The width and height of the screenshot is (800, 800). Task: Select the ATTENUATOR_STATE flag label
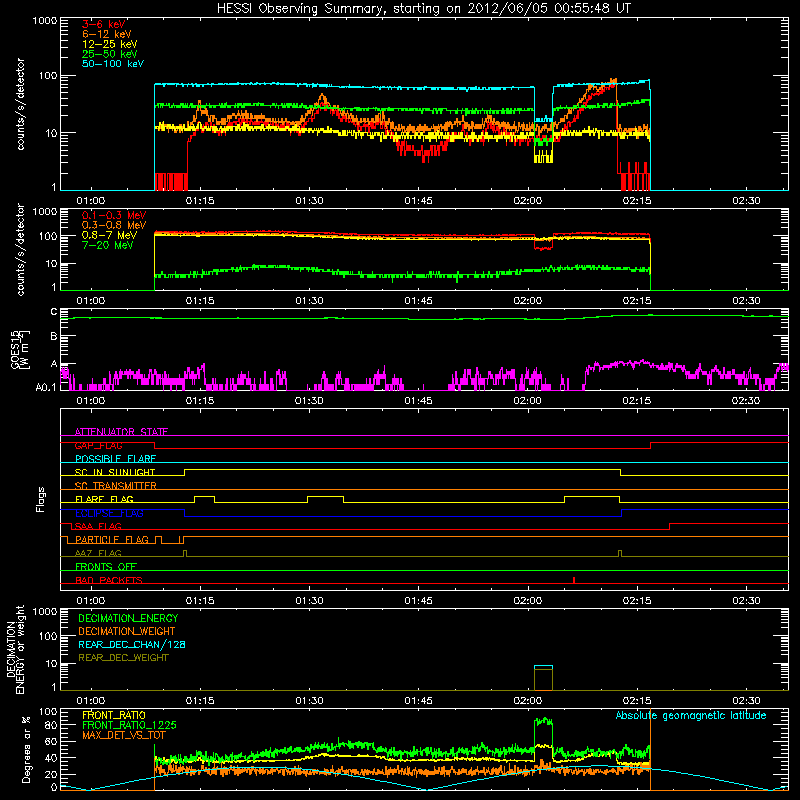pos(121,432)
